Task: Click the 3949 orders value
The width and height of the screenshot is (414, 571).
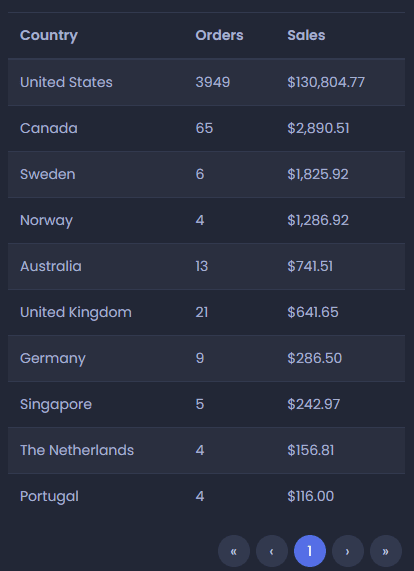Action: [x=213, y=82]
